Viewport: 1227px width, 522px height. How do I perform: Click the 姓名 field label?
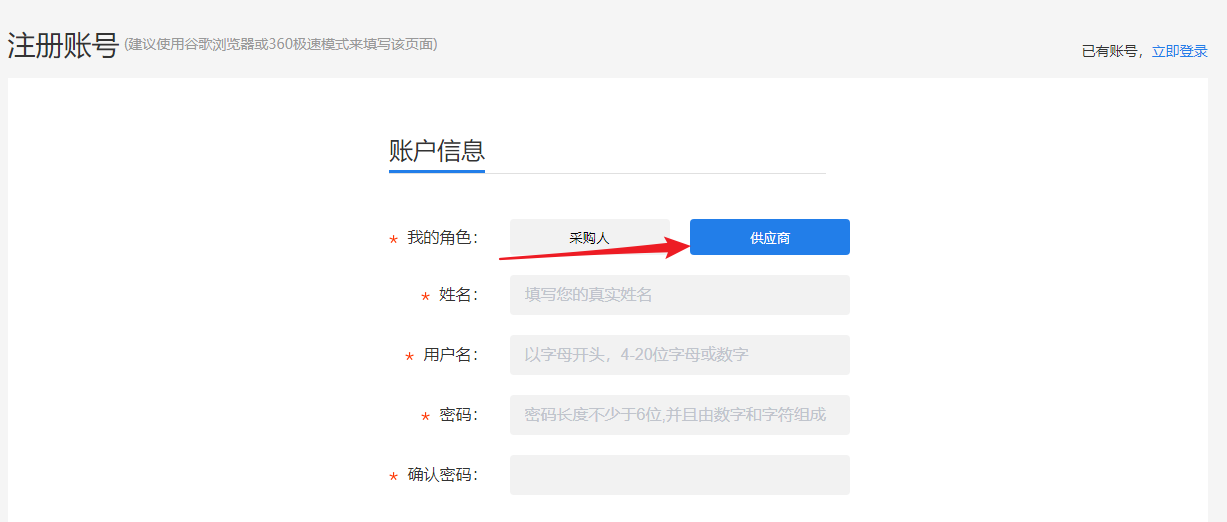[457, 295]
